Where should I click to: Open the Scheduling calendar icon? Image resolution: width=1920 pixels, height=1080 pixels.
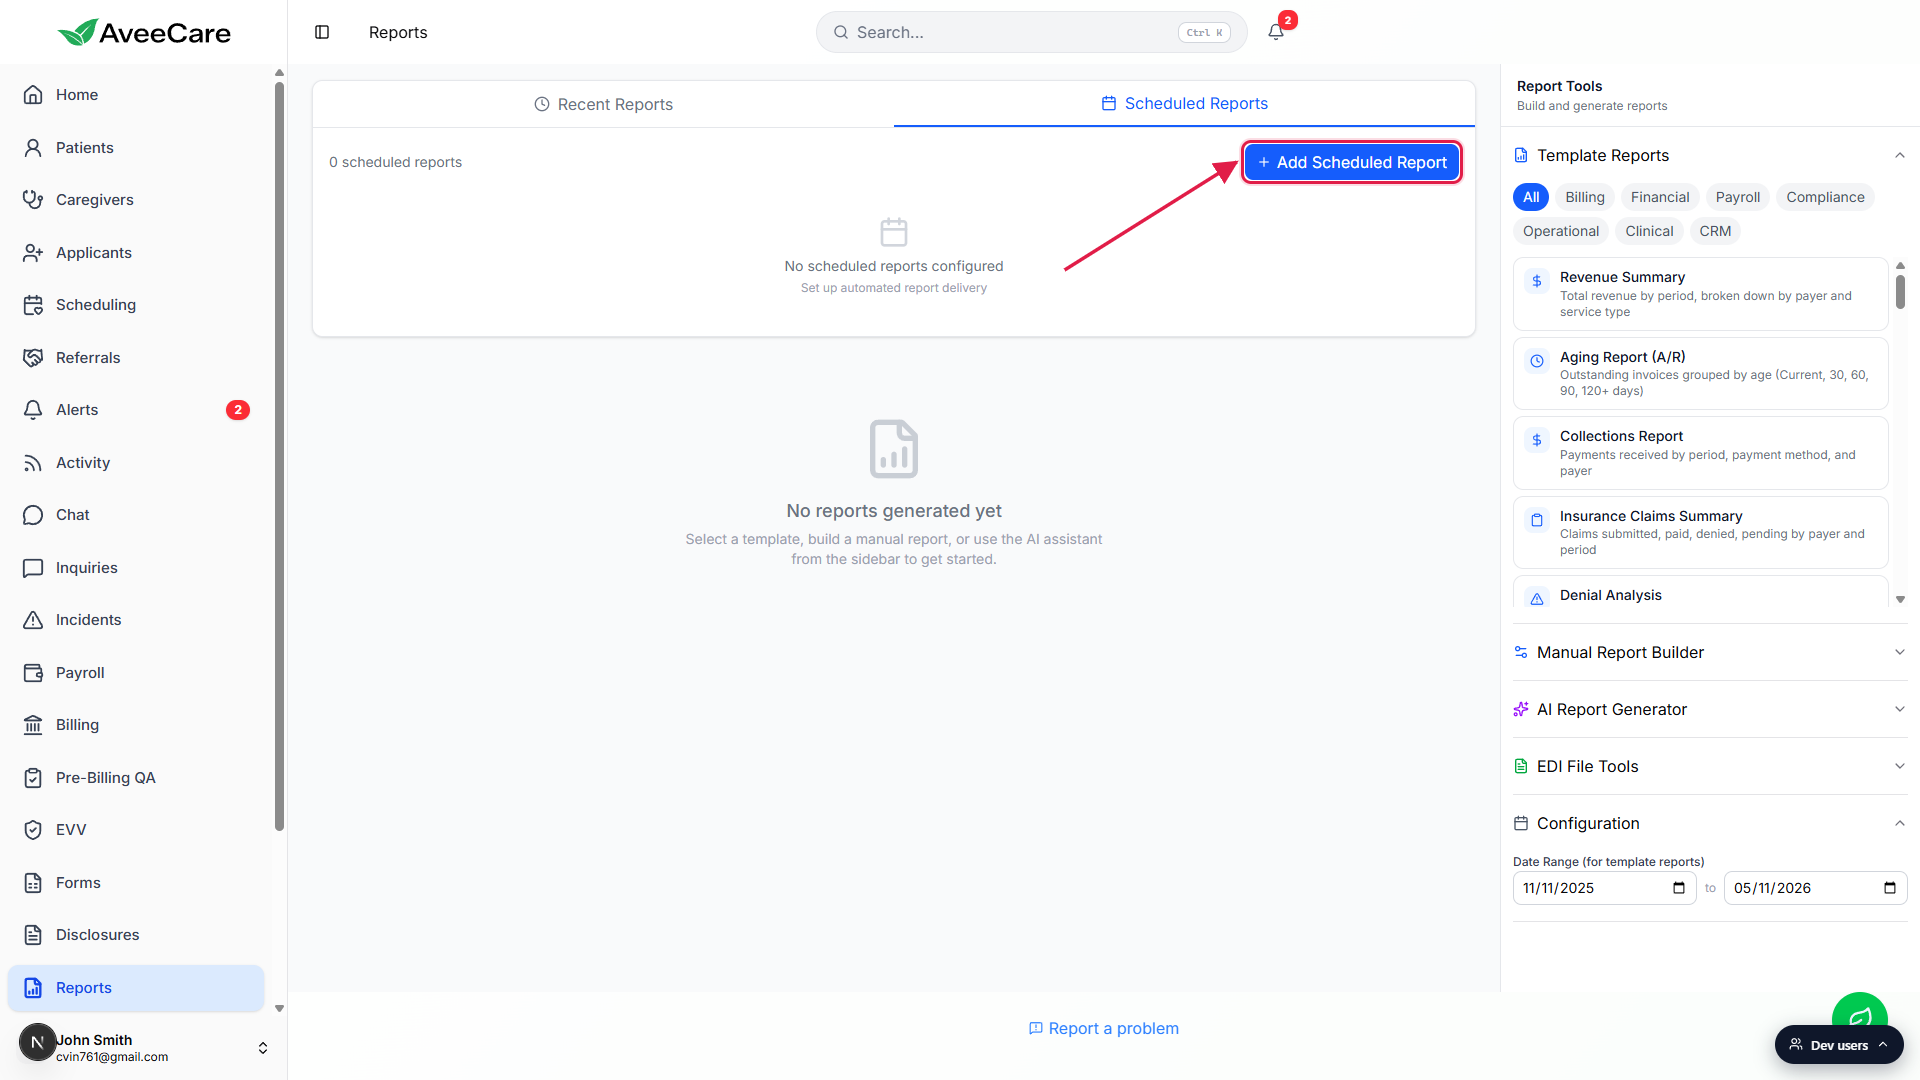33,305
